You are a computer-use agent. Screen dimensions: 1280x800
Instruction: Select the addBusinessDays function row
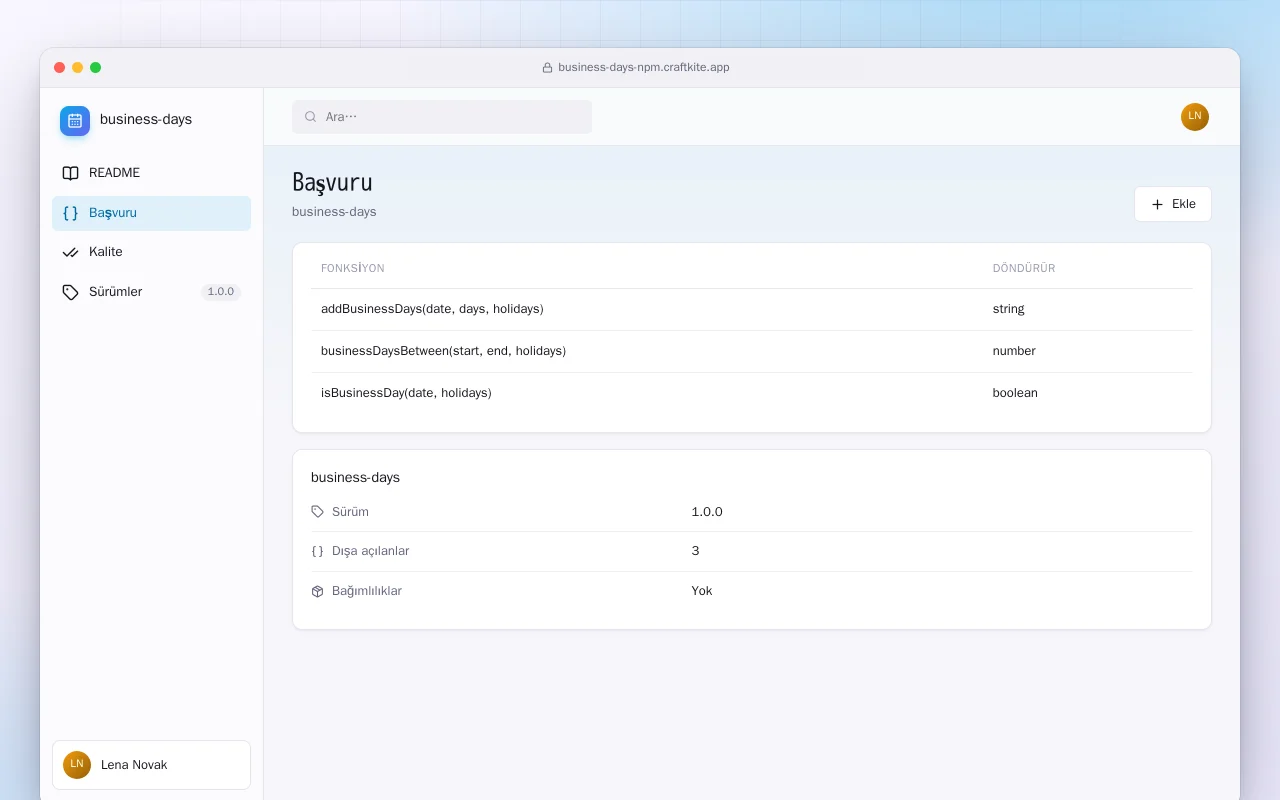[751, 309]
